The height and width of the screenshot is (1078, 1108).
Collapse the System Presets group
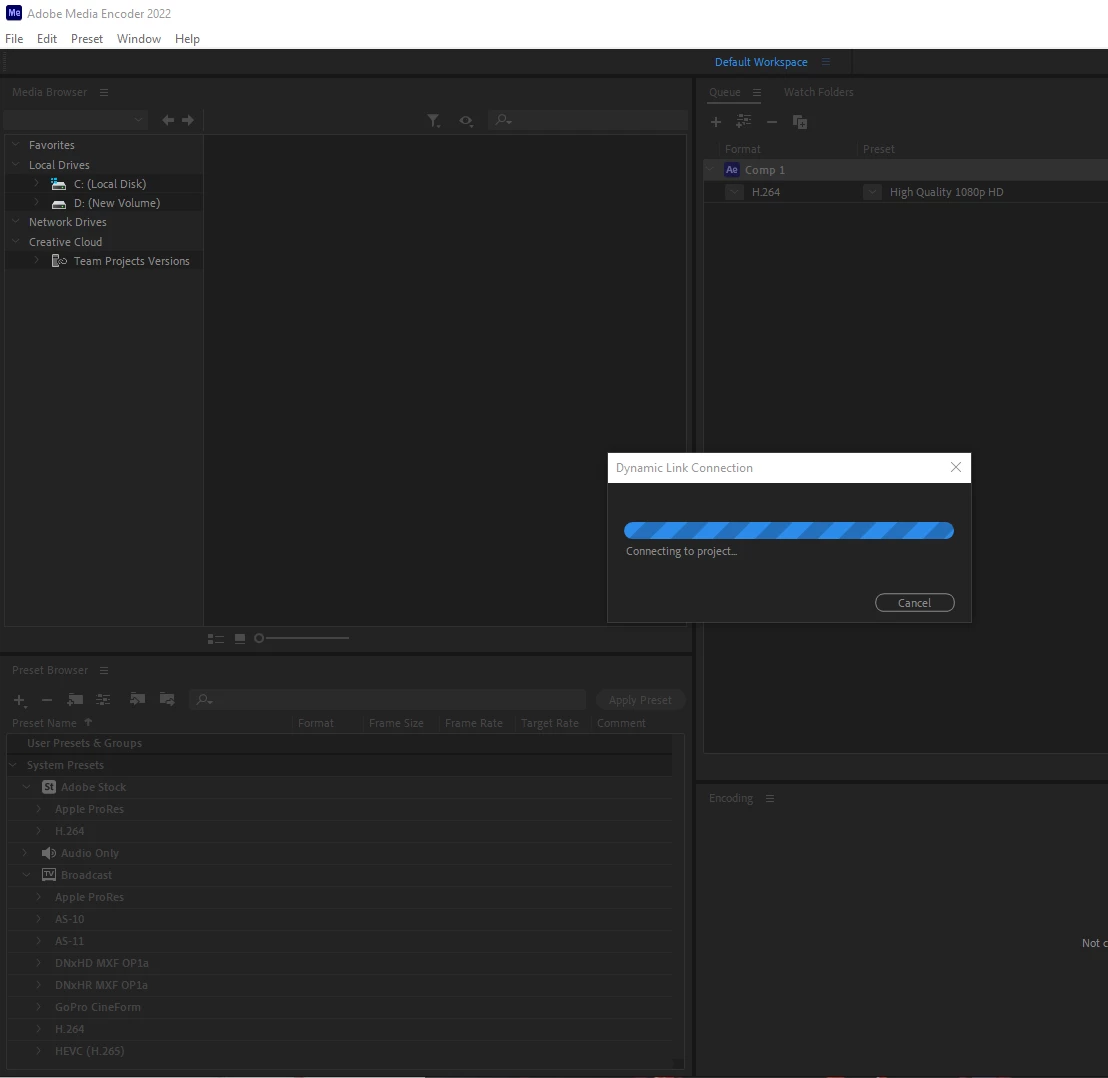click(13, 764)
